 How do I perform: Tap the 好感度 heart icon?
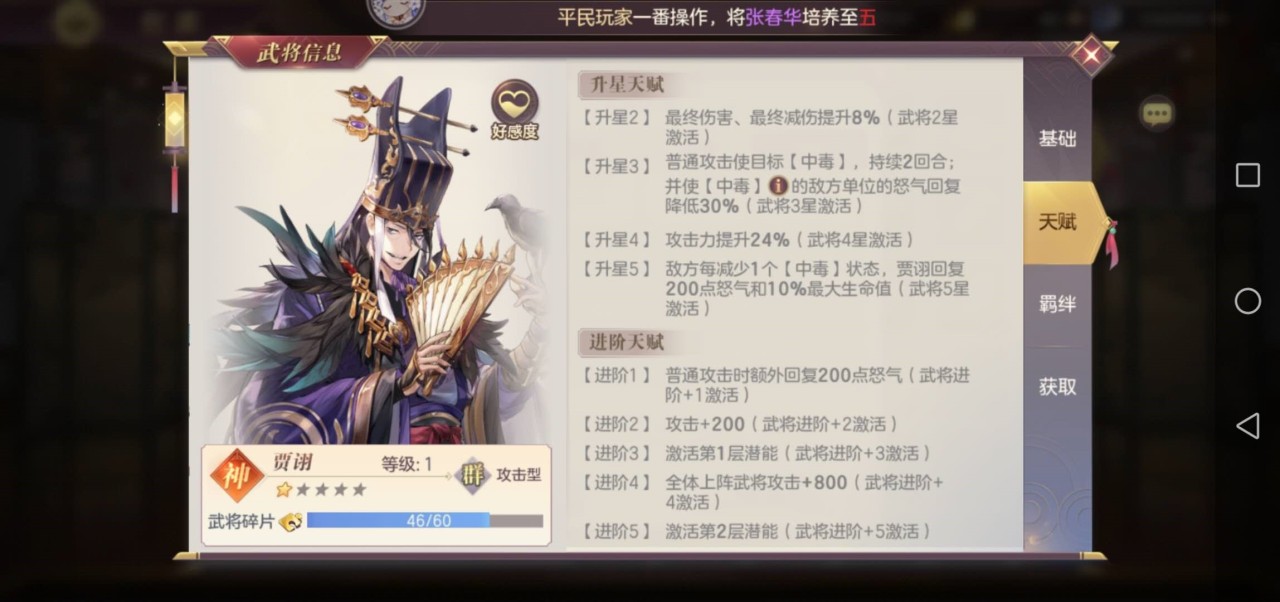point(514,108)
